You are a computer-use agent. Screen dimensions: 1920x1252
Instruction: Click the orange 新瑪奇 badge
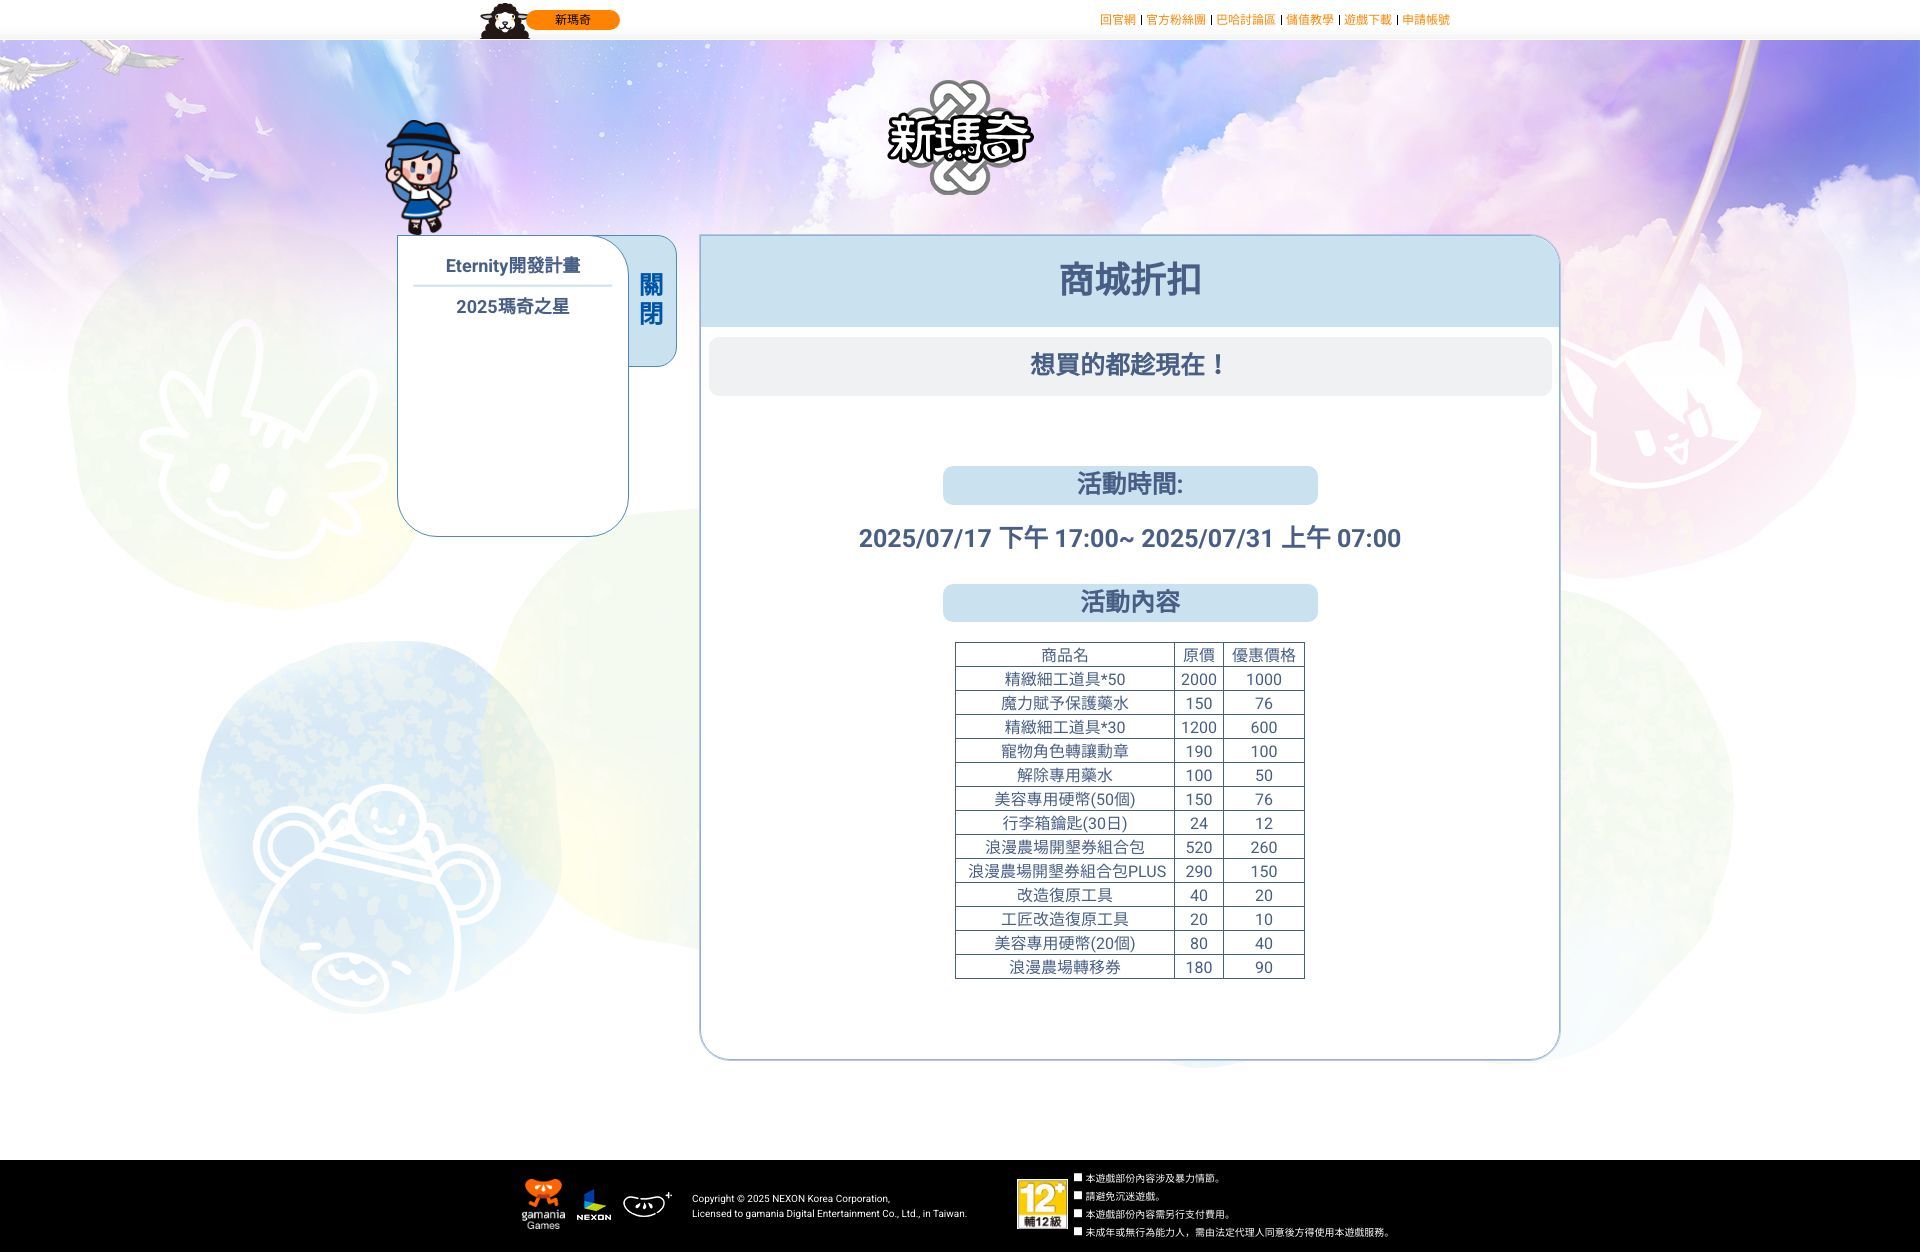coord(573,20)
